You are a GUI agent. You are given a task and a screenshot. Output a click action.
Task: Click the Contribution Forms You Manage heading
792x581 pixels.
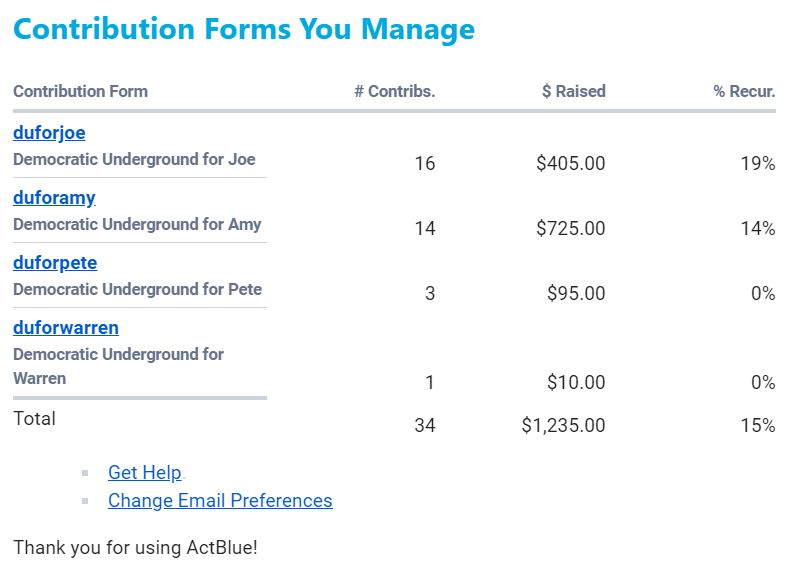244,29
